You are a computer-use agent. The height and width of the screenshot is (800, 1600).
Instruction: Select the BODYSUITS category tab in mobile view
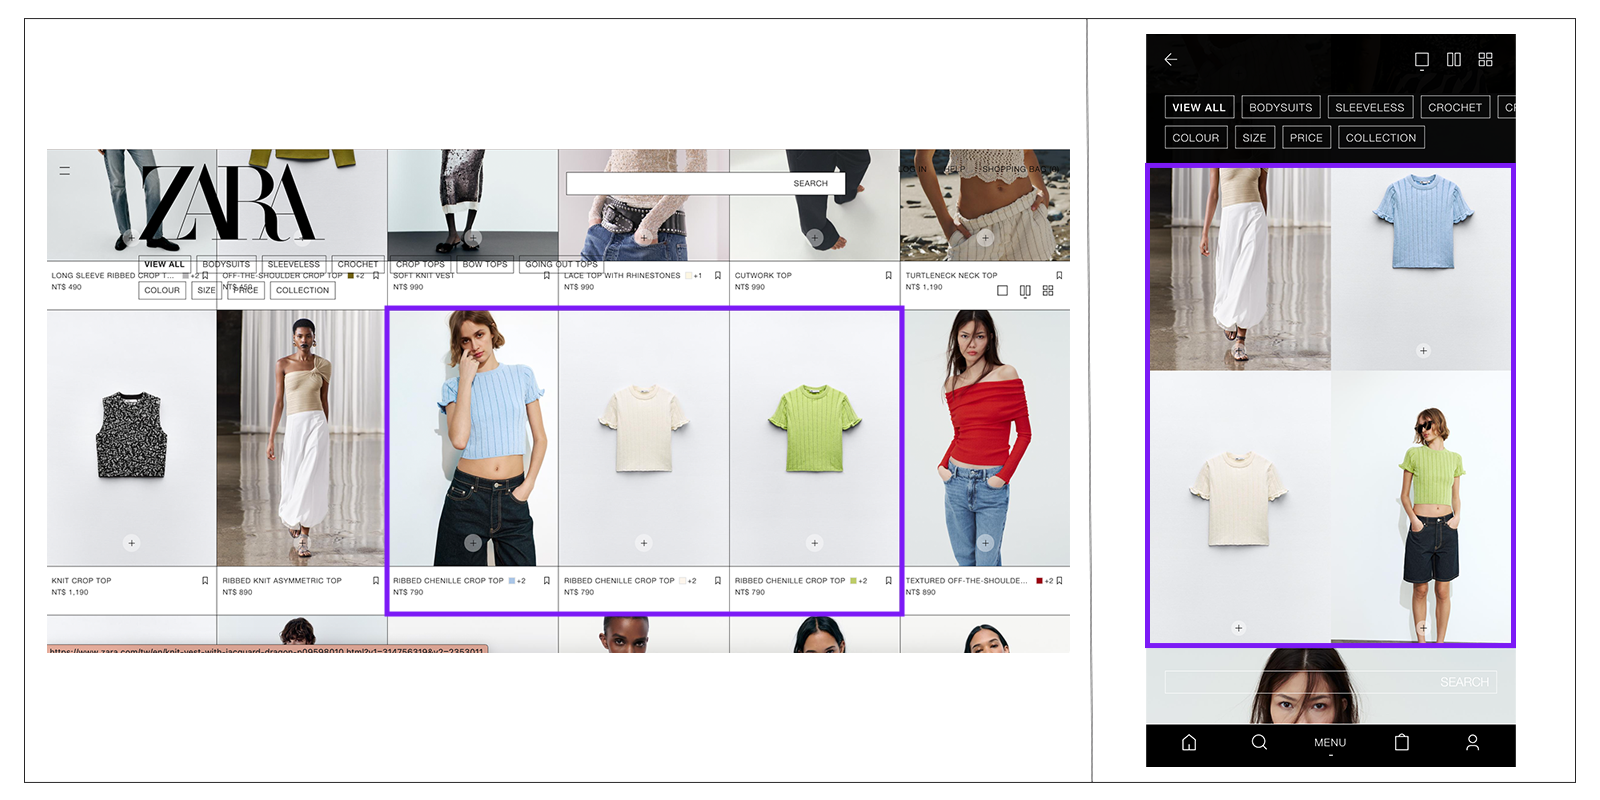[1280, 107]
